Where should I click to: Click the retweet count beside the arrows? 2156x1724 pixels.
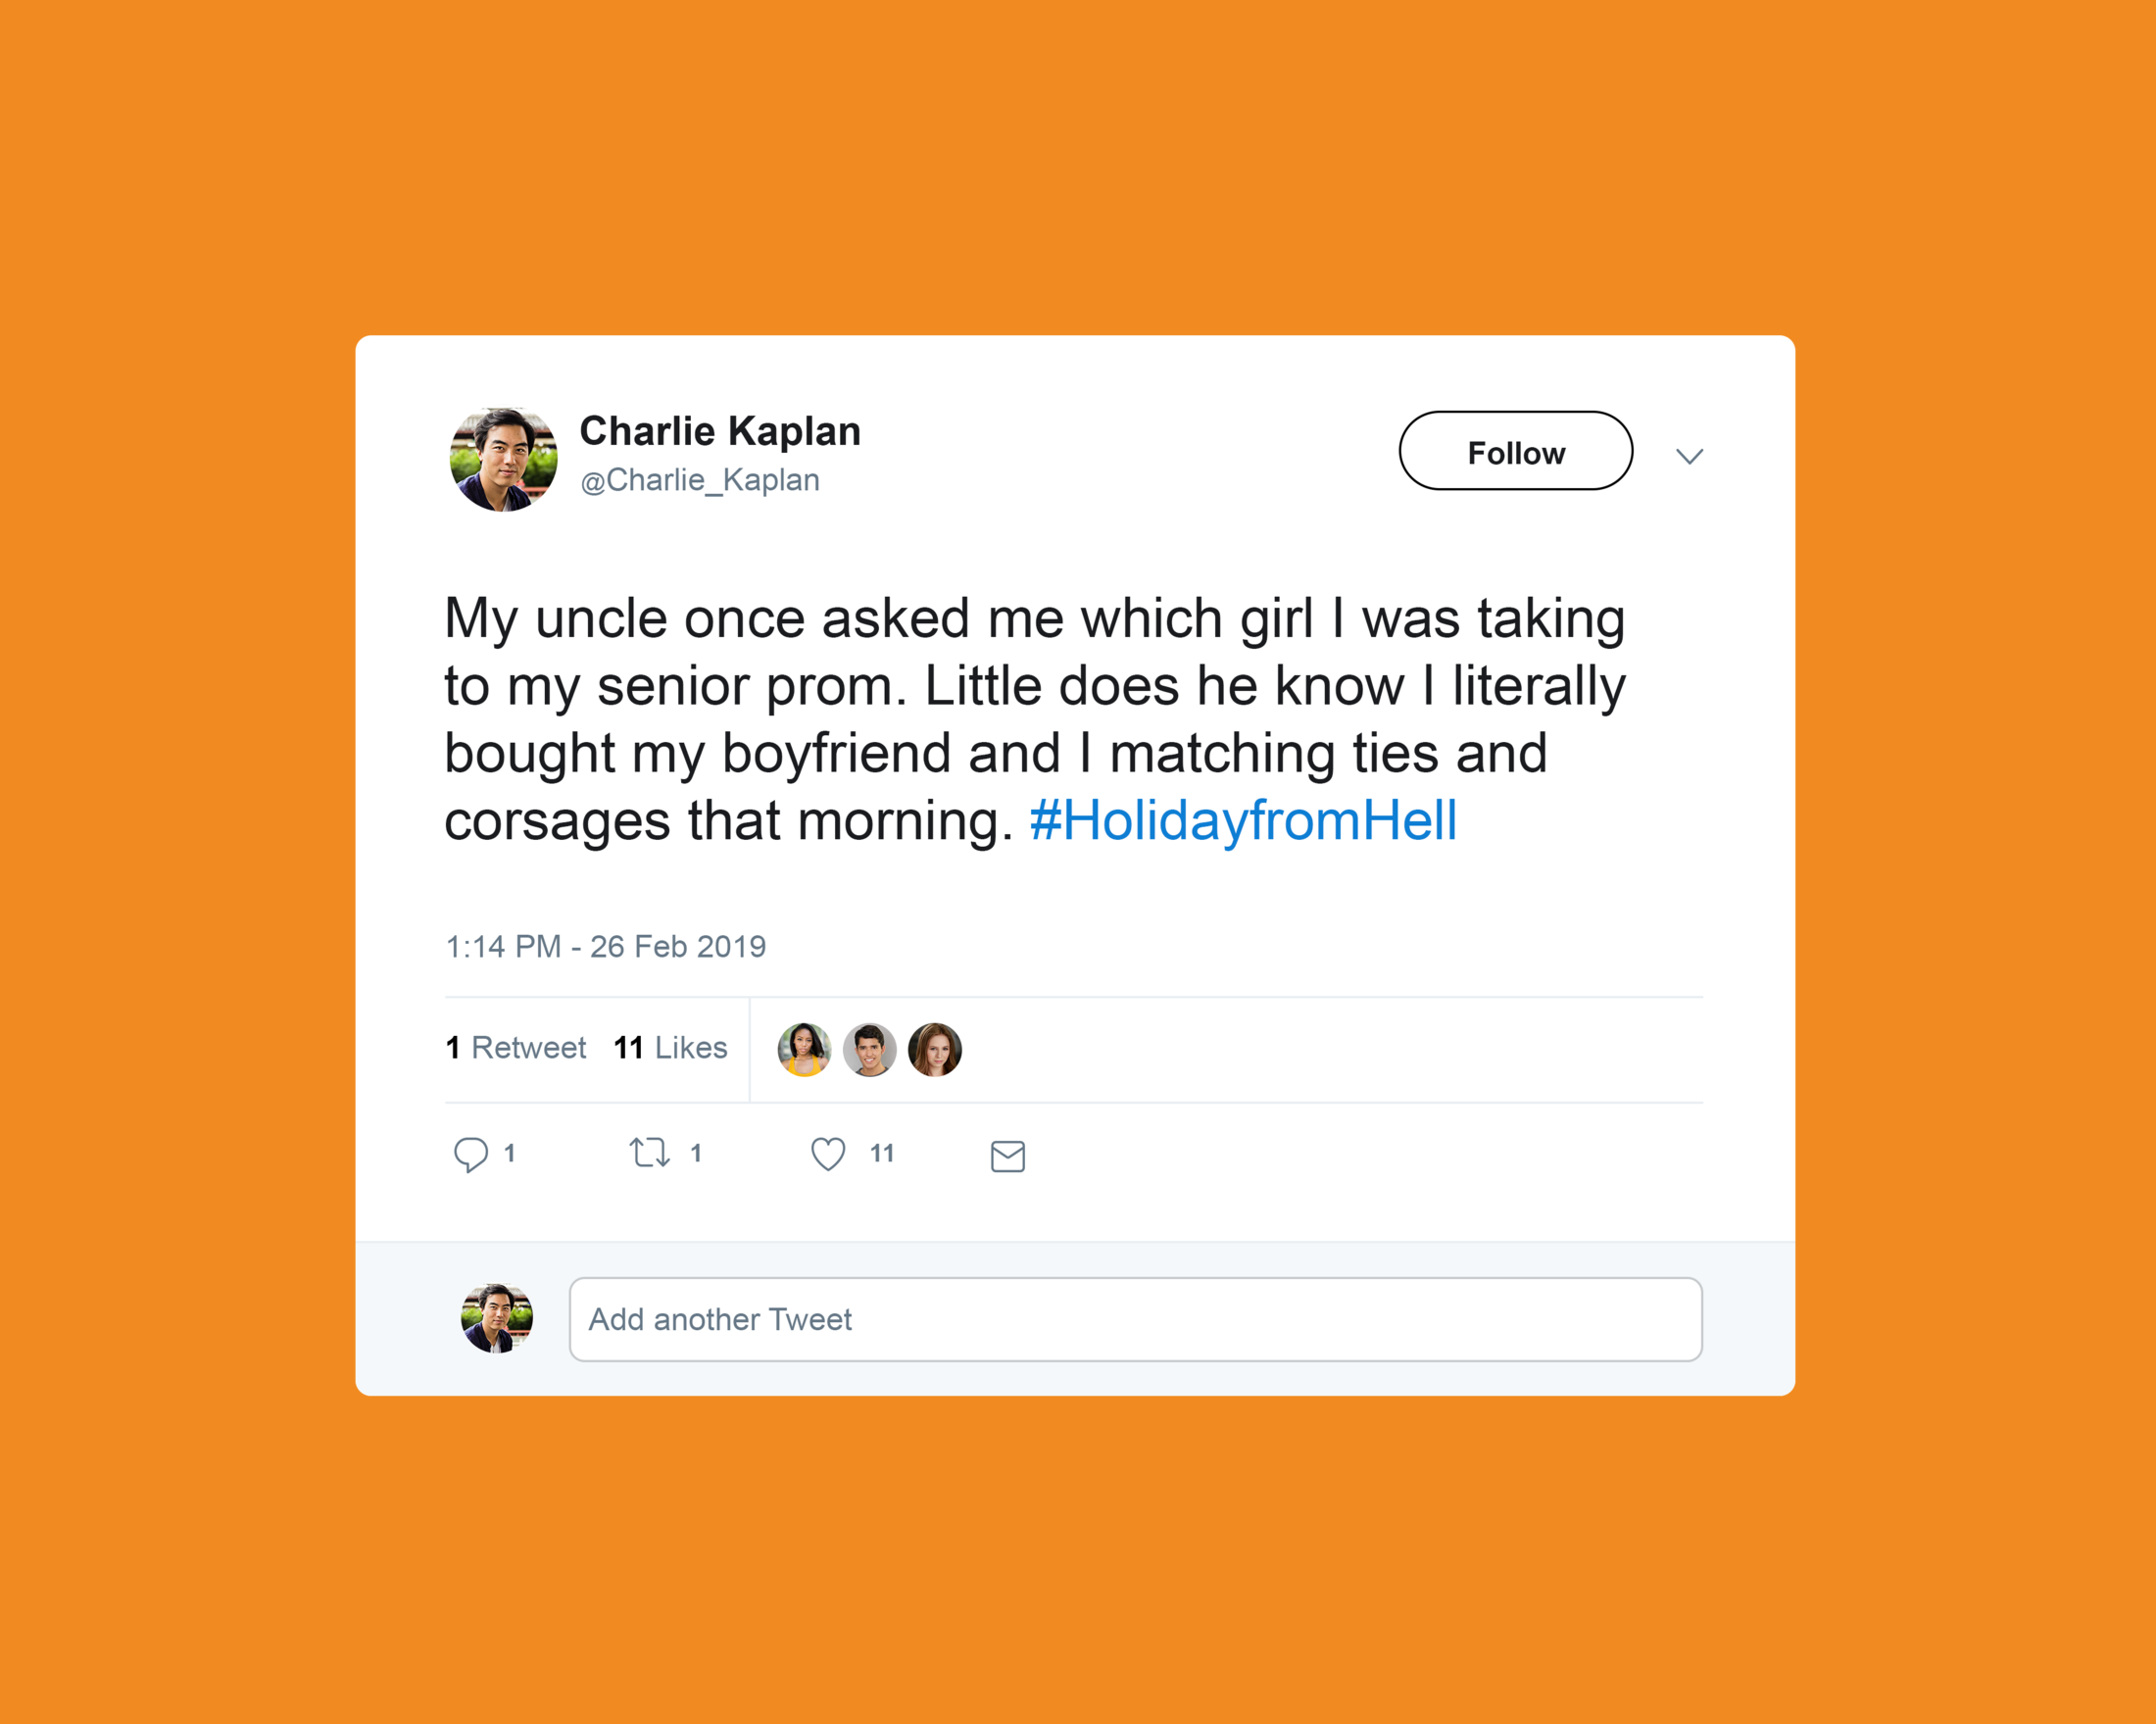(696, 1154)
